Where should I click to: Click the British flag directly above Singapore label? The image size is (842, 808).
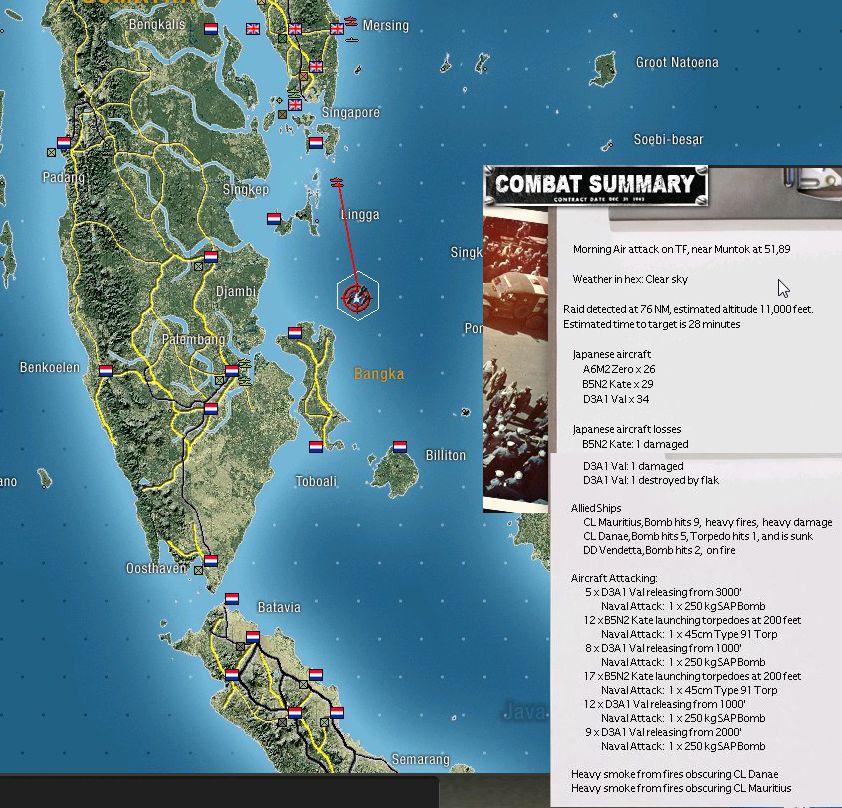coord(295,105)
